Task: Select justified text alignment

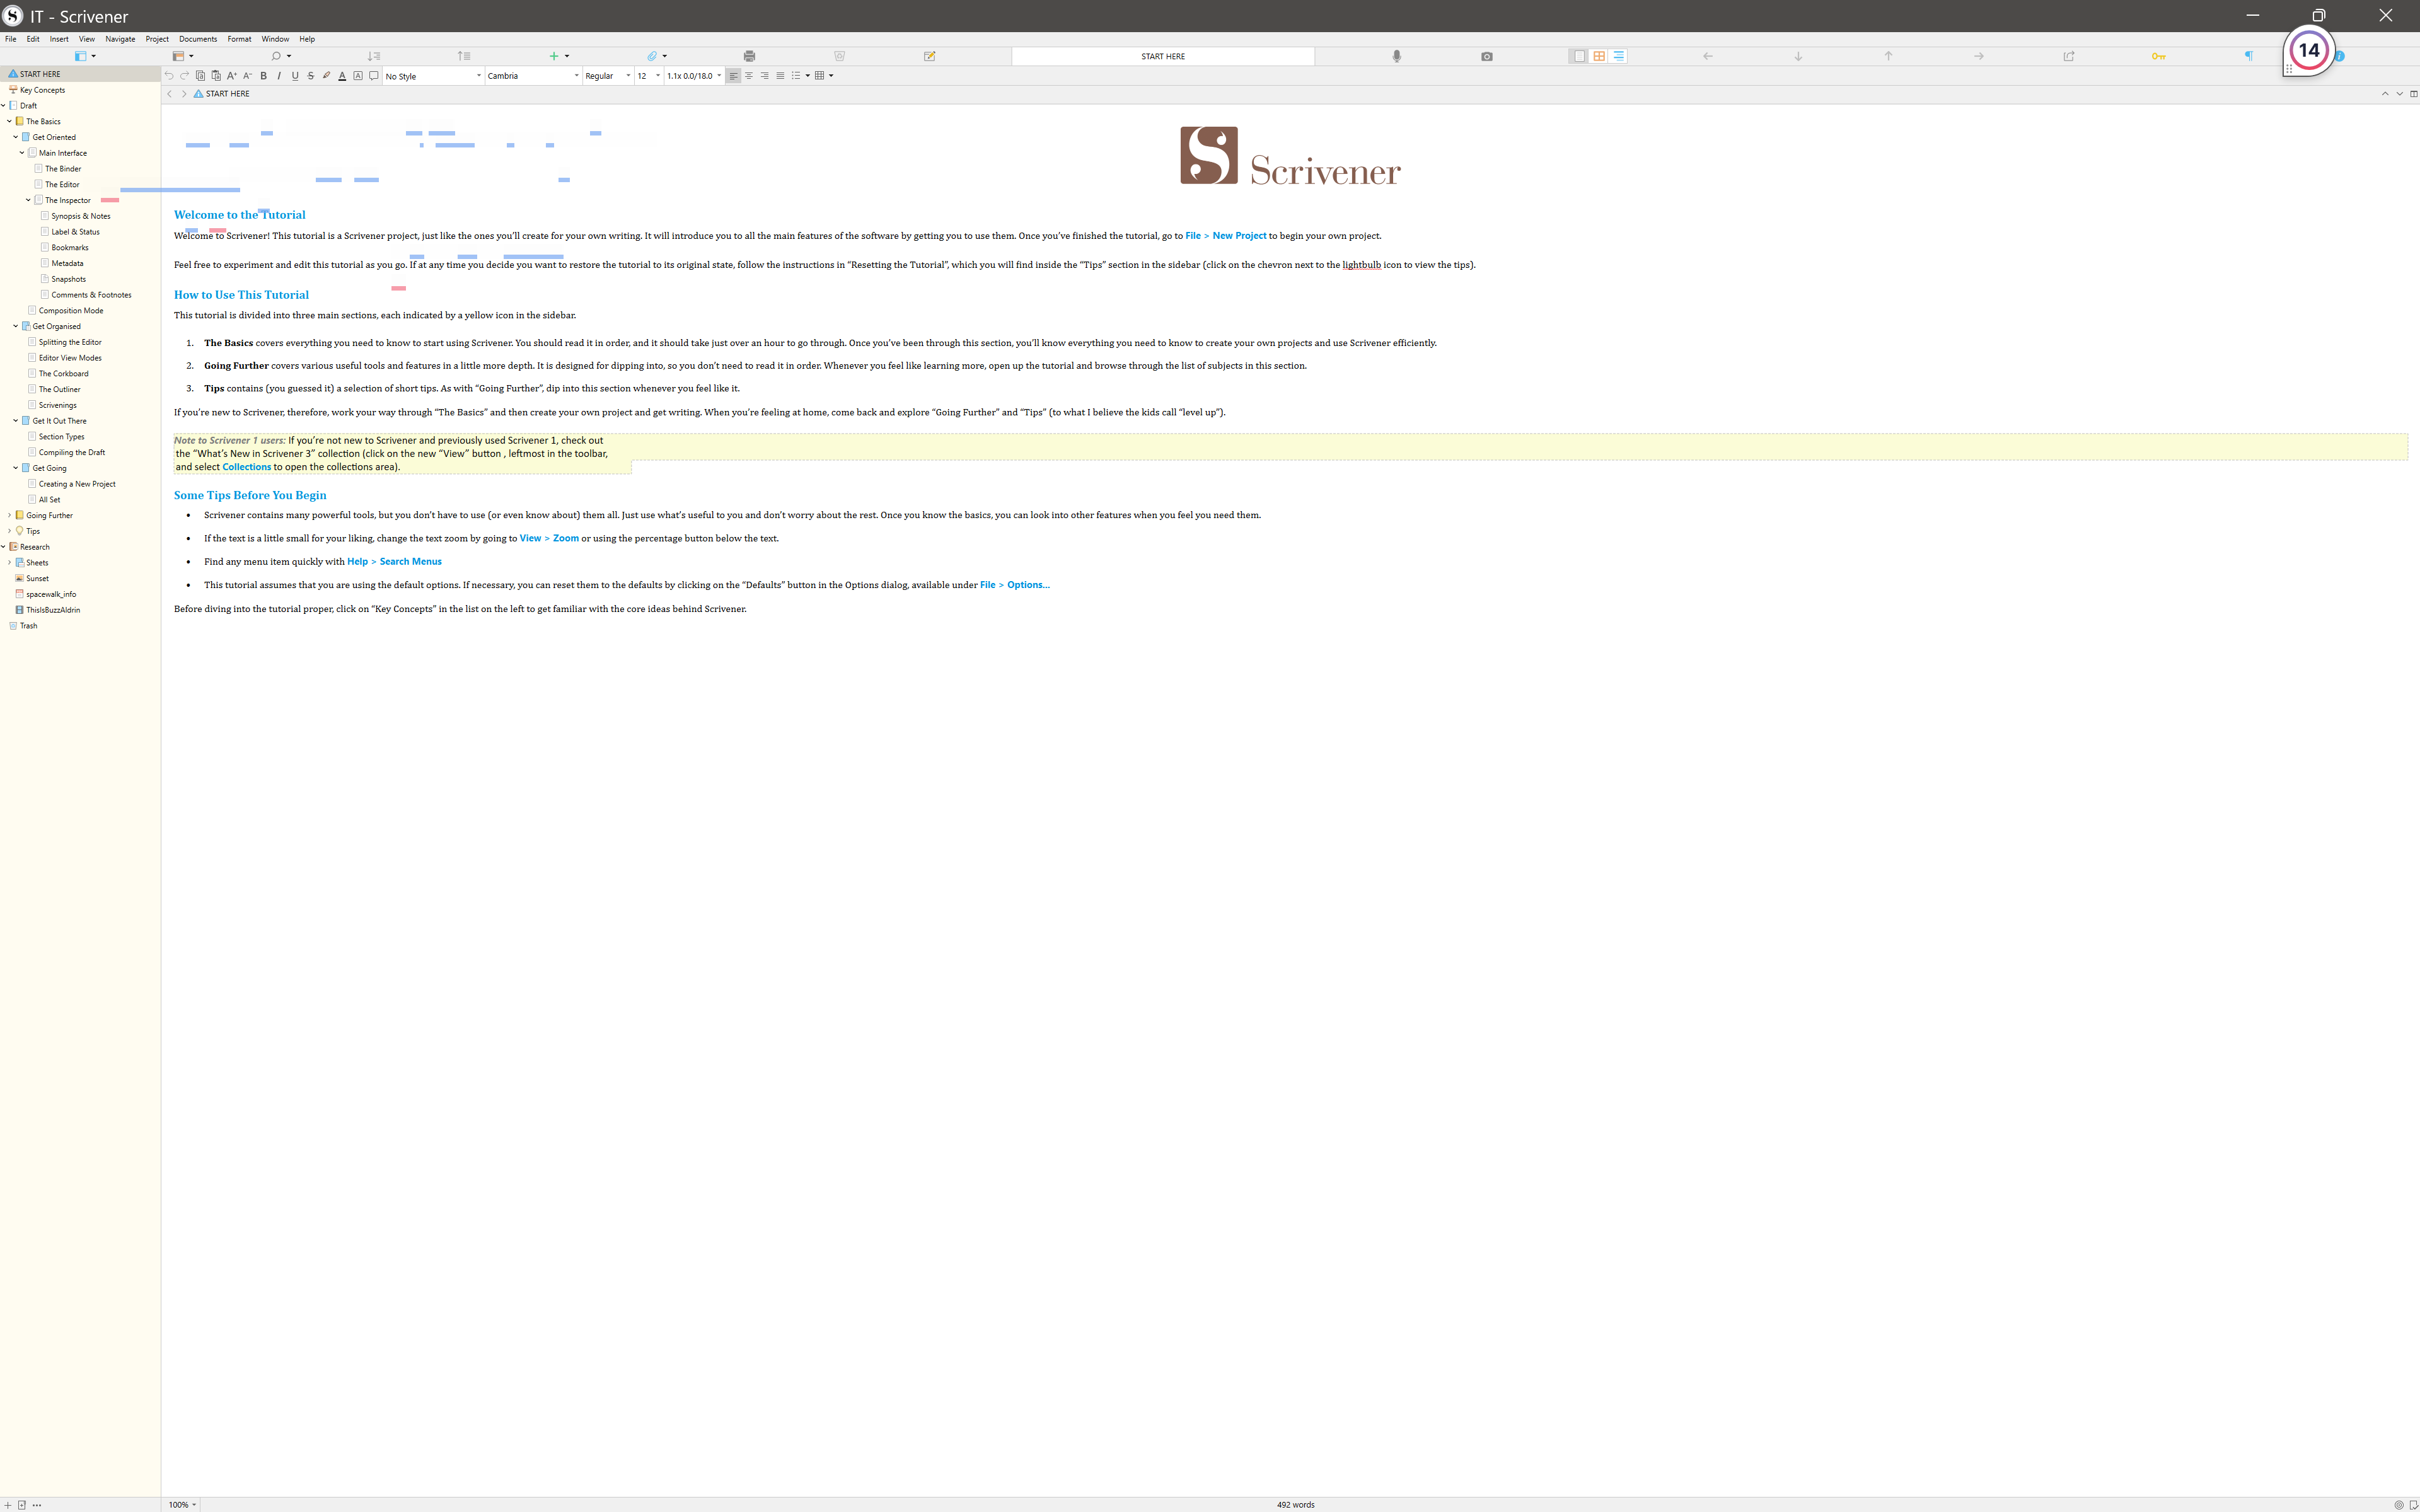Action: click(x=780, y=76)
